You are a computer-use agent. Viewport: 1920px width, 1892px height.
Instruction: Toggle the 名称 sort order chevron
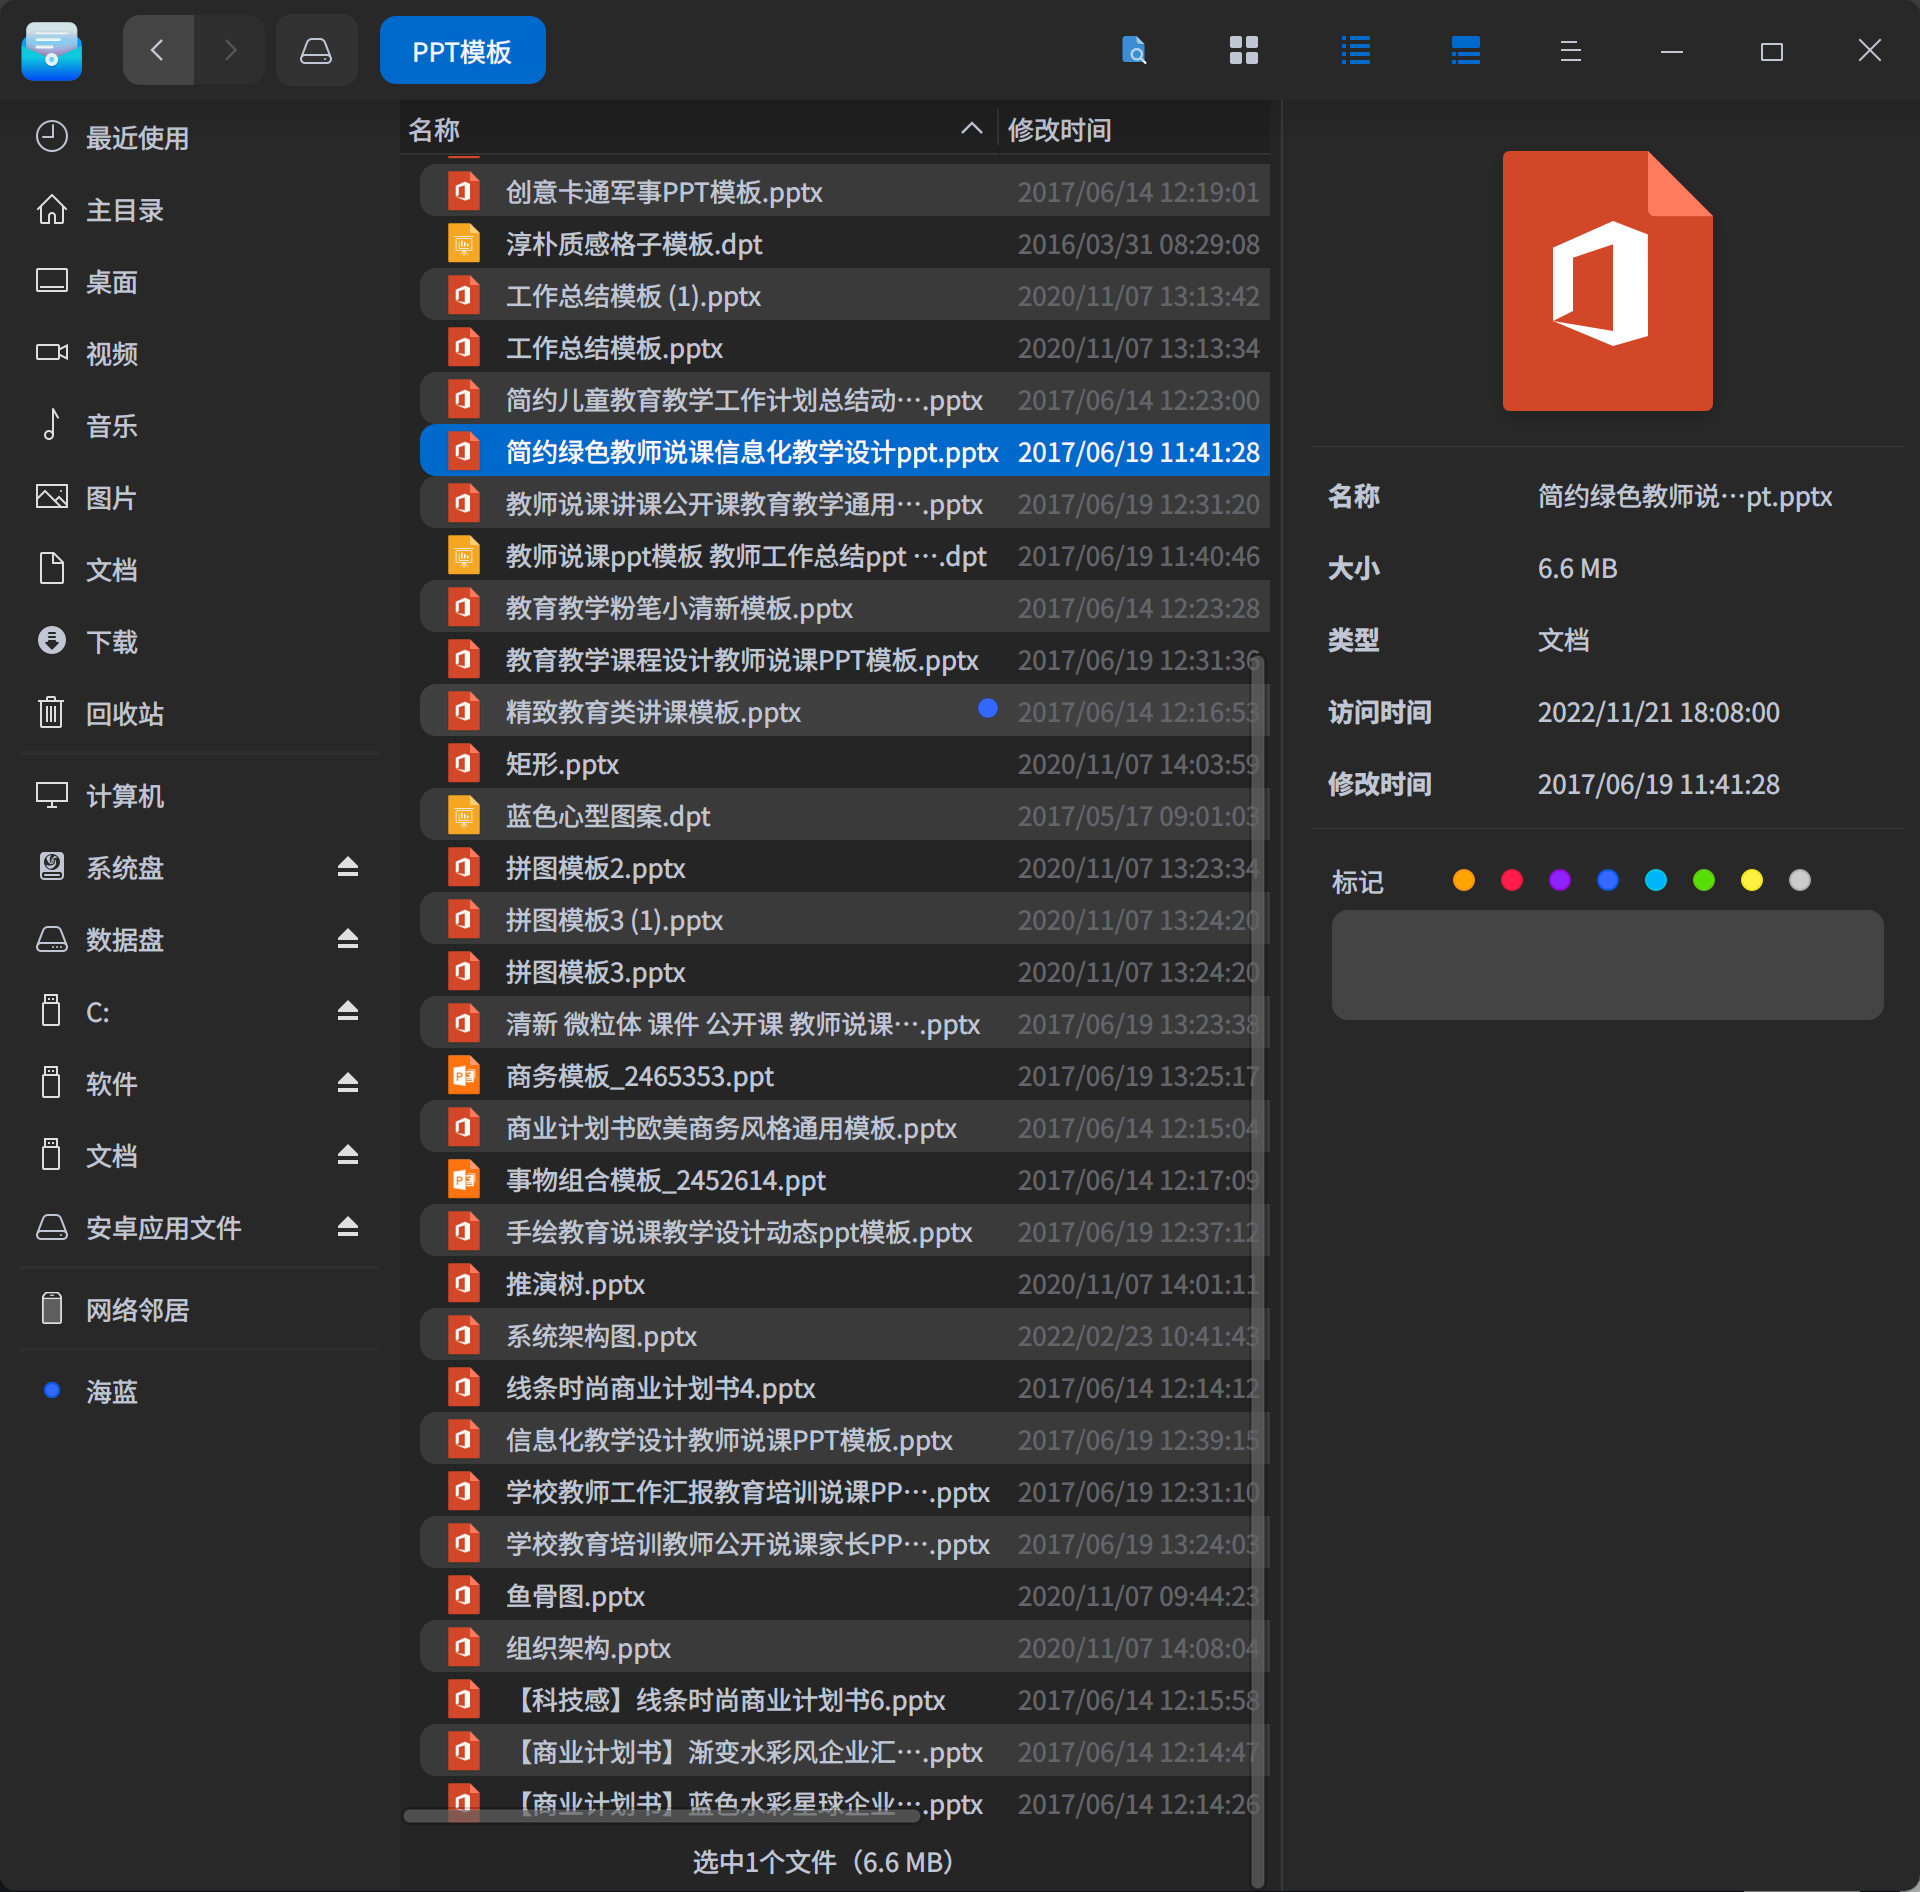[971, 128]
